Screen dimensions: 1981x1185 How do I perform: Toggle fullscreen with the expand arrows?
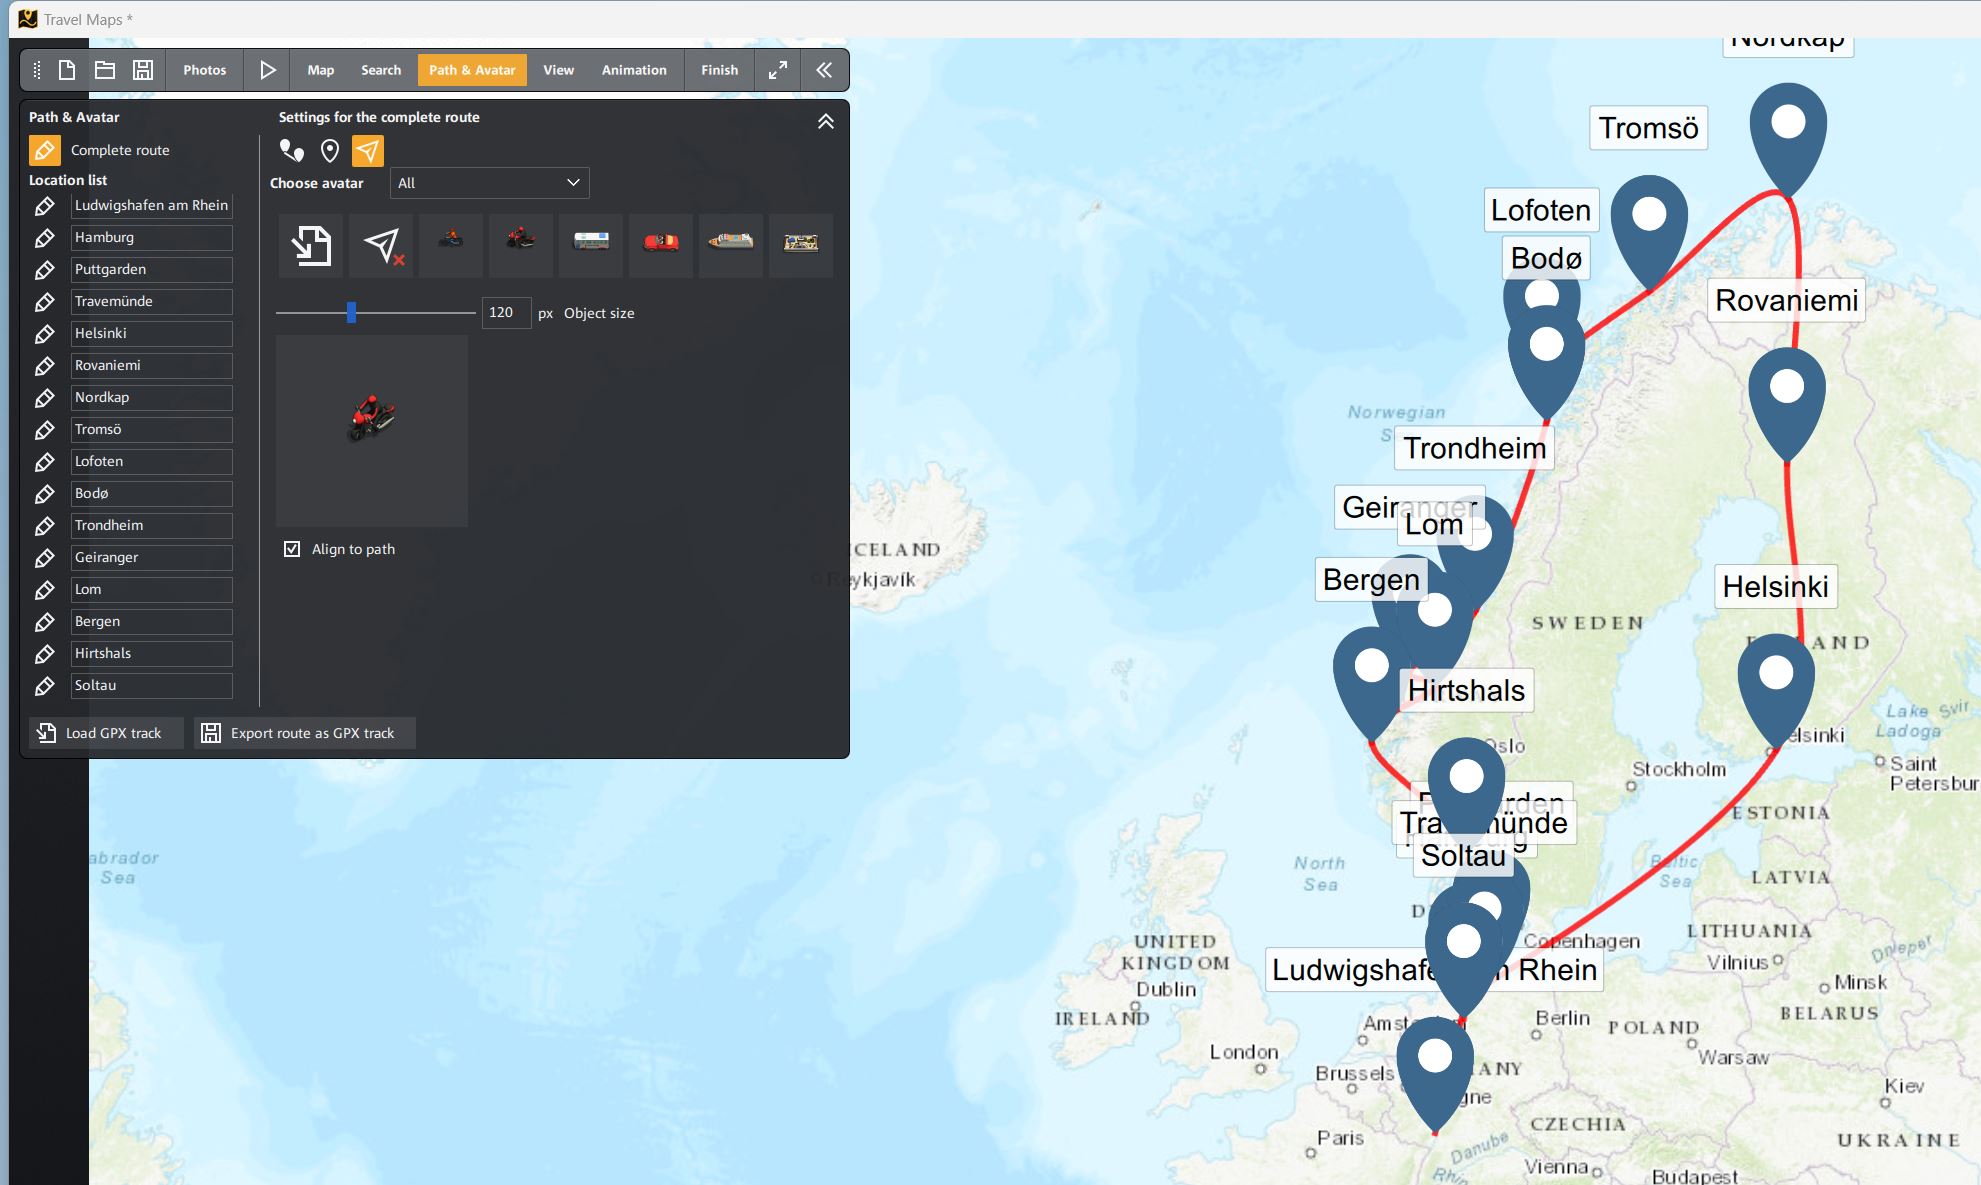(777, 70)
